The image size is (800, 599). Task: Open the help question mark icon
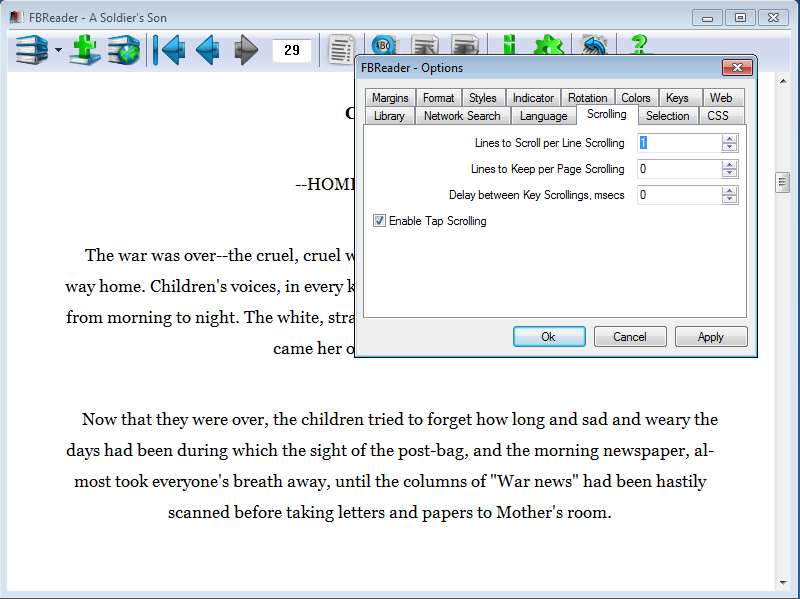point(639,44)
